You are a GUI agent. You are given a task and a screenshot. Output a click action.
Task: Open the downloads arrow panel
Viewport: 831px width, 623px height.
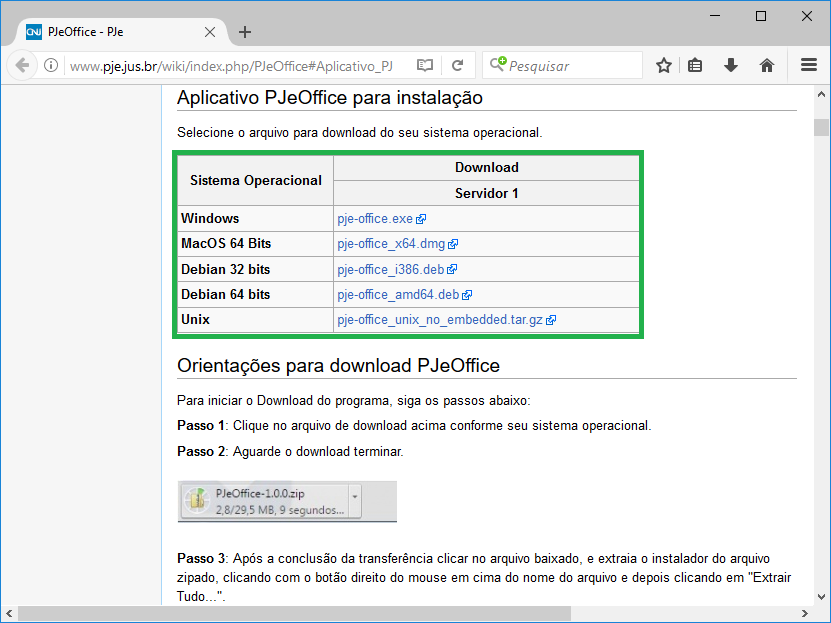pyautogui.click(x=731, y=66)
